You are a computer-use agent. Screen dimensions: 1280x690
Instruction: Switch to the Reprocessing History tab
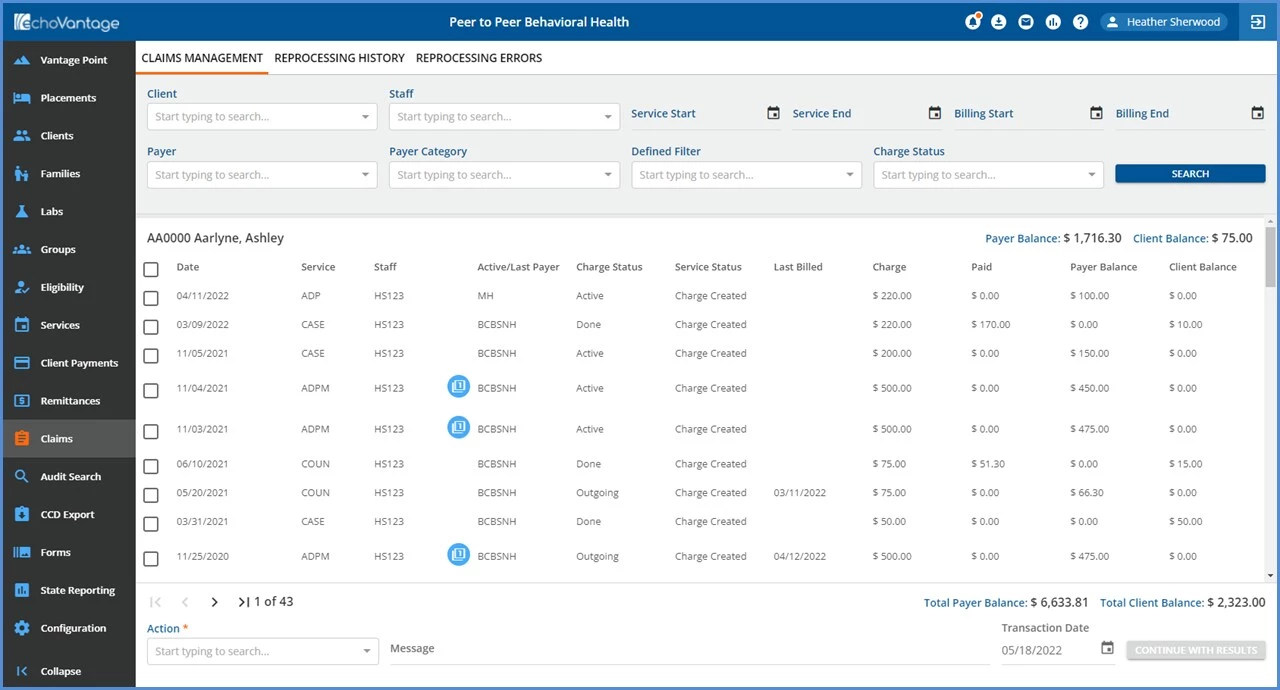click(339, 58)
